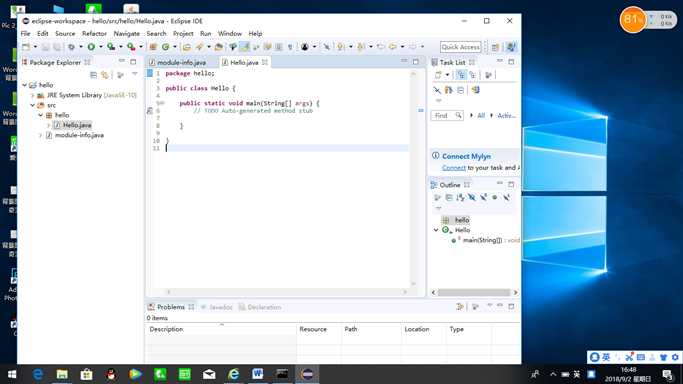Image resolution: width=683 pixels, height=384 pixels.
Task: Toggle Hide Fields in Outline toolbar
Action: pyautogui.click(x=472, y=197)
